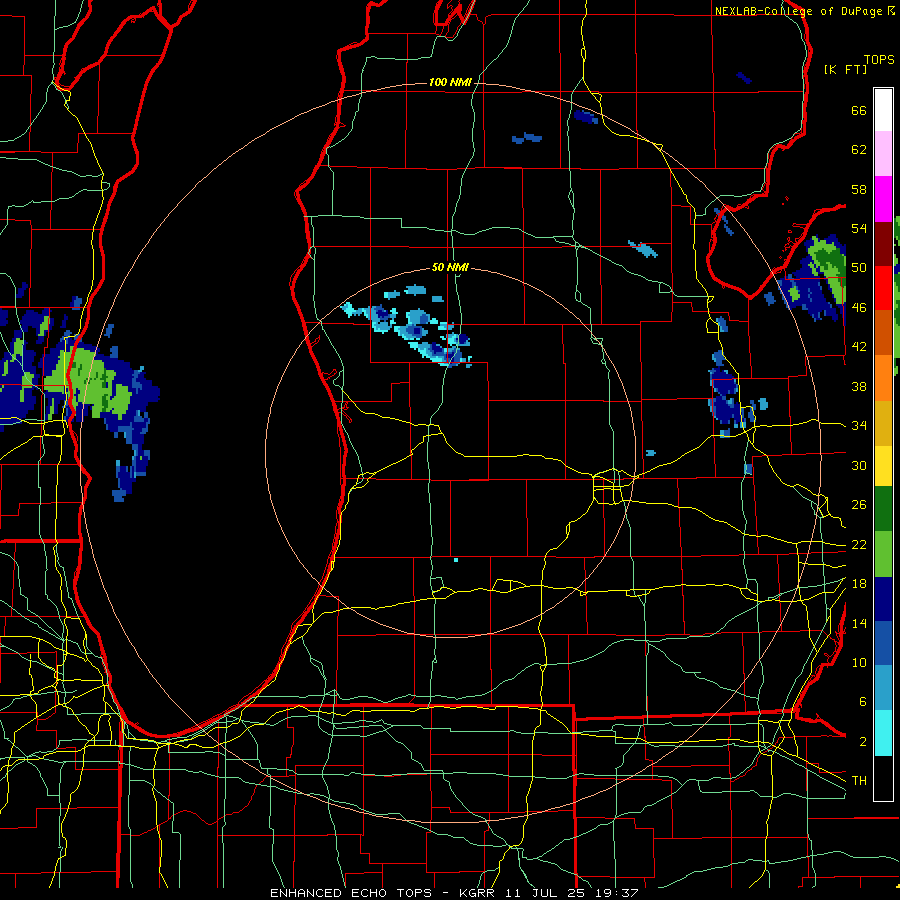Image resolution: width=900 pixels, height=900 pixels.
Task: Click the black TH swatch in the legend
Action: coord(883,778)
